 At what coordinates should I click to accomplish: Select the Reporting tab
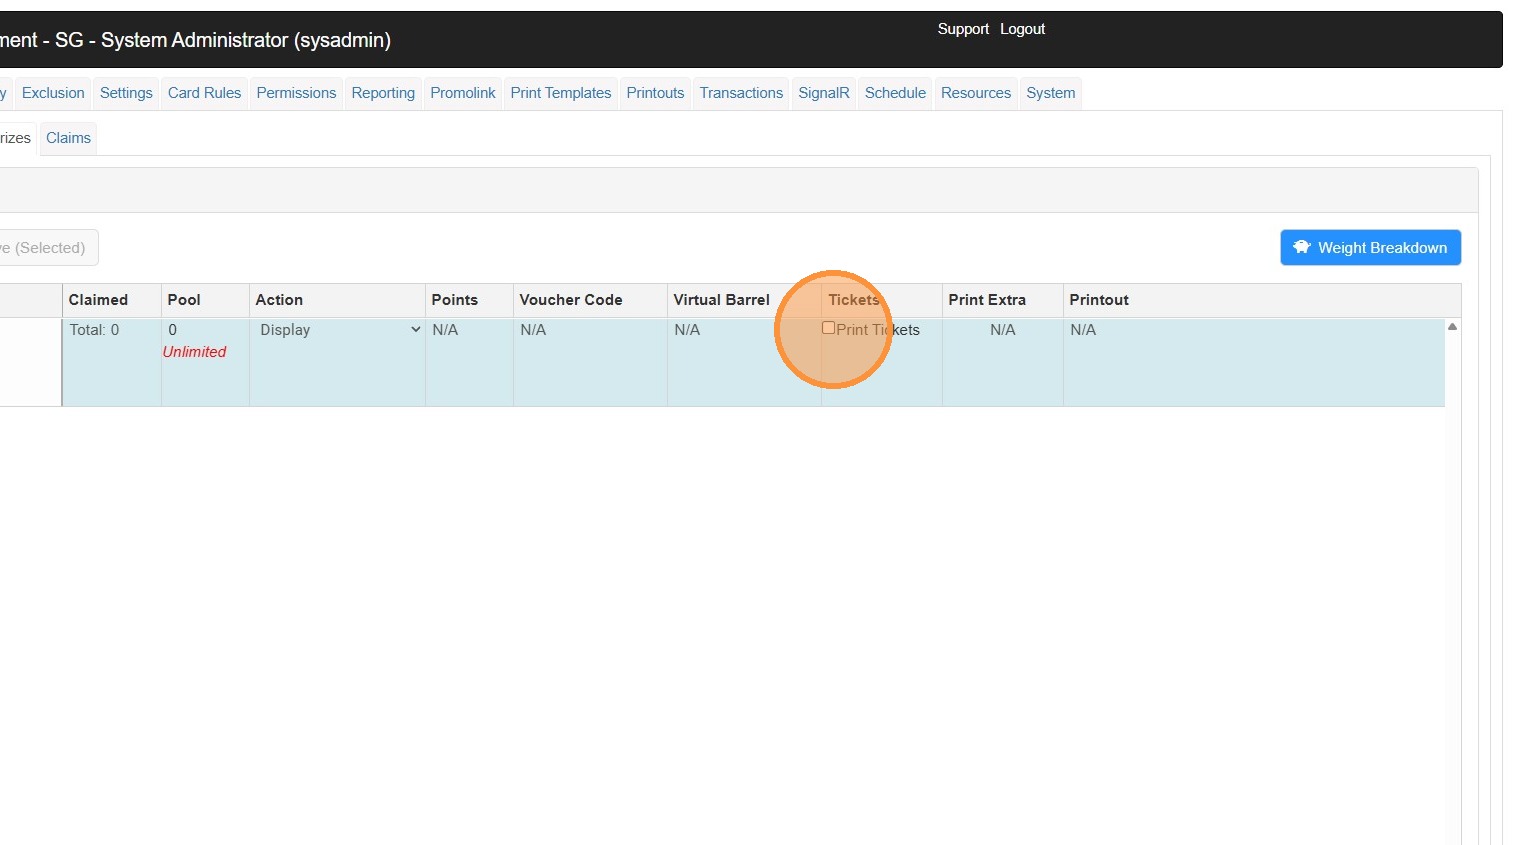pos(383,93)
